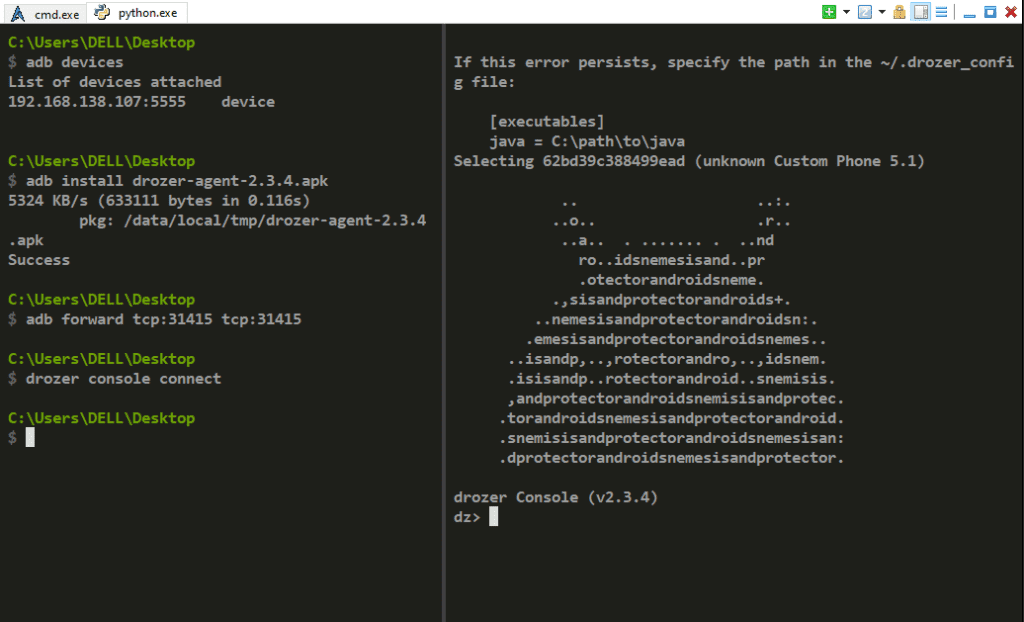
Task: Click the active console number 2 icon
Action: [865, 12]
